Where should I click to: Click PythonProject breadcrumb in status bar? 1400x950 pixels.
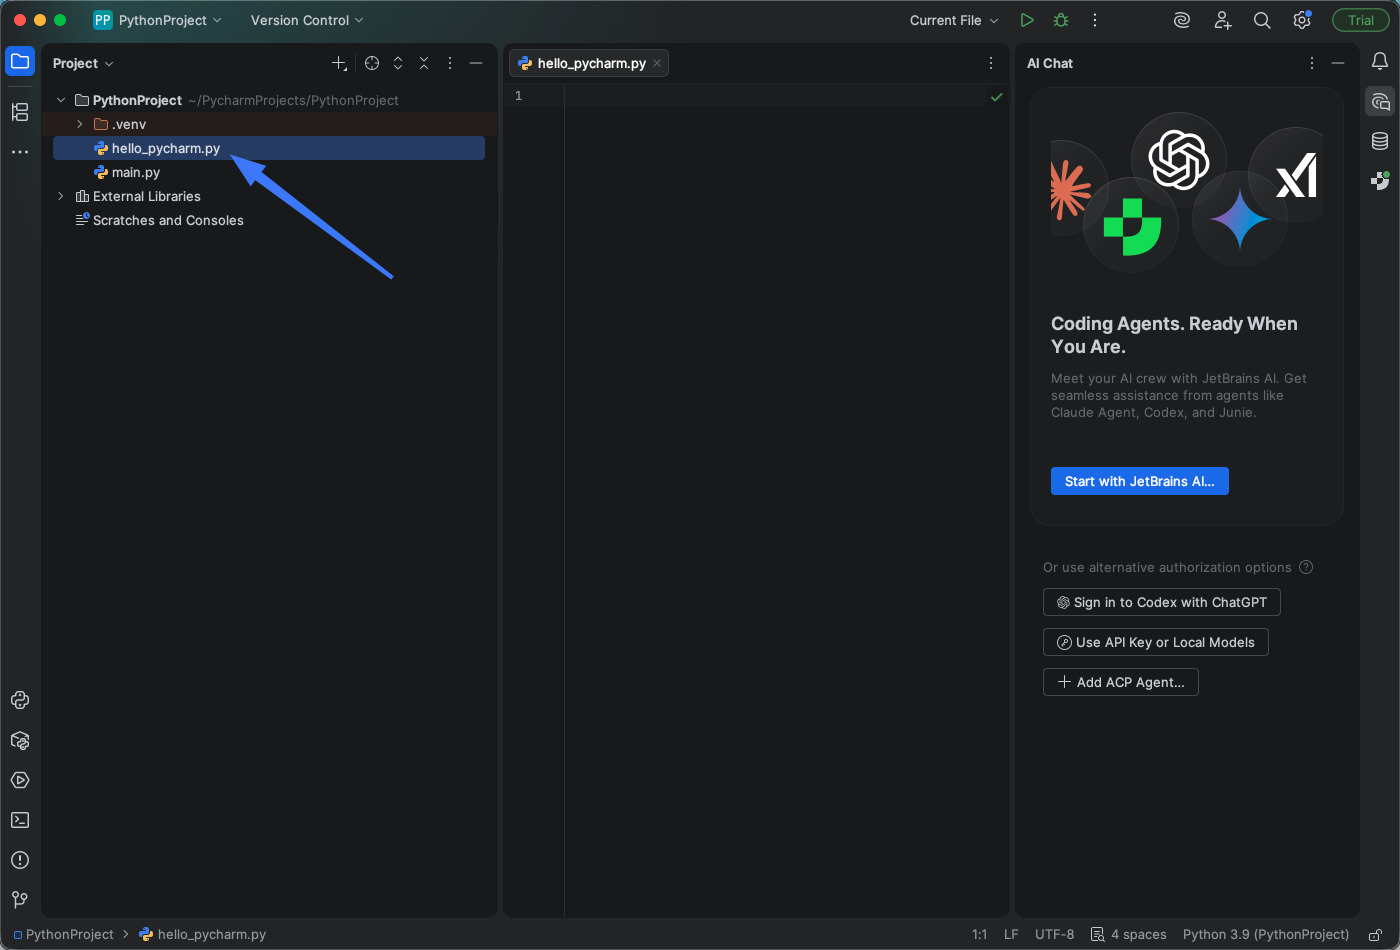pyautogui.click(x=64, y=934)
